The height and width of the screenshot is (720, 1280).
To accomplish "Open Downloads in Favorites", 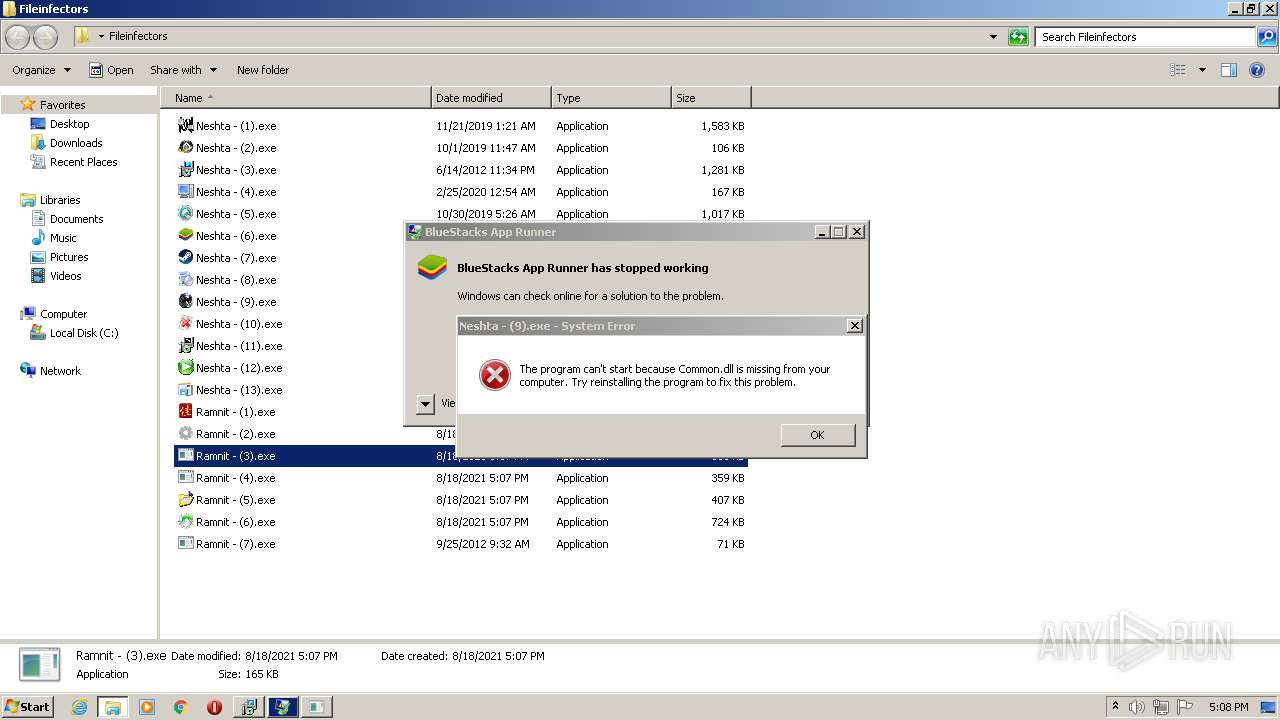I will [x=76, y=143].
